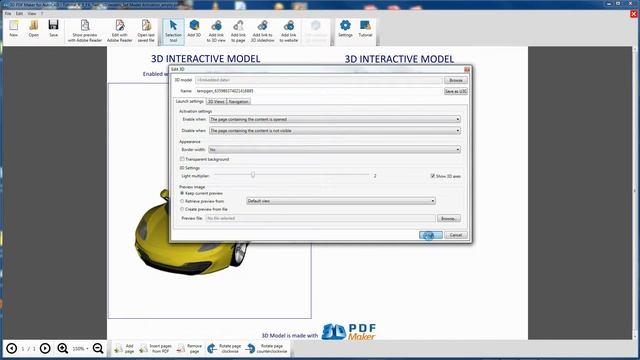640x360 pixels.
Task: Select Keep current preview option
Action: click(x=182, y=193)
